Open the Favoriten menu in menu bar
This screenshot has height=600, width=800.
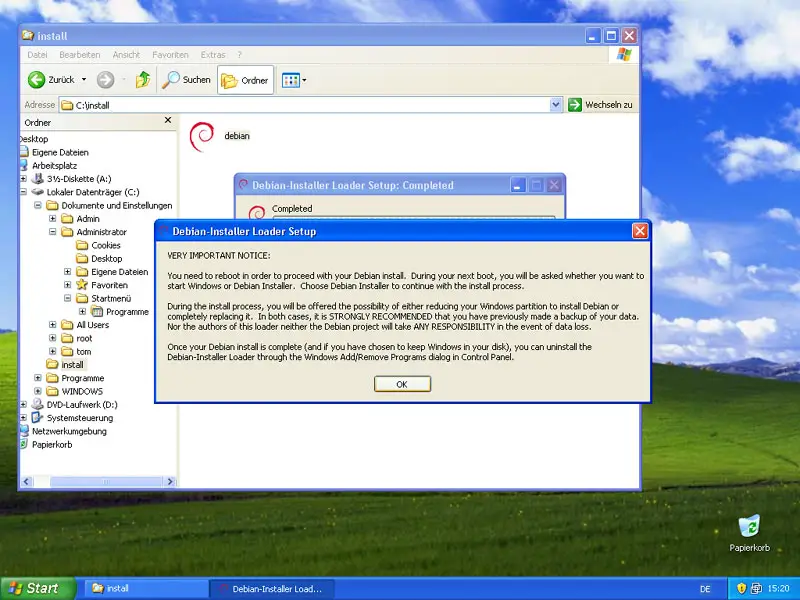click(170, 55)
